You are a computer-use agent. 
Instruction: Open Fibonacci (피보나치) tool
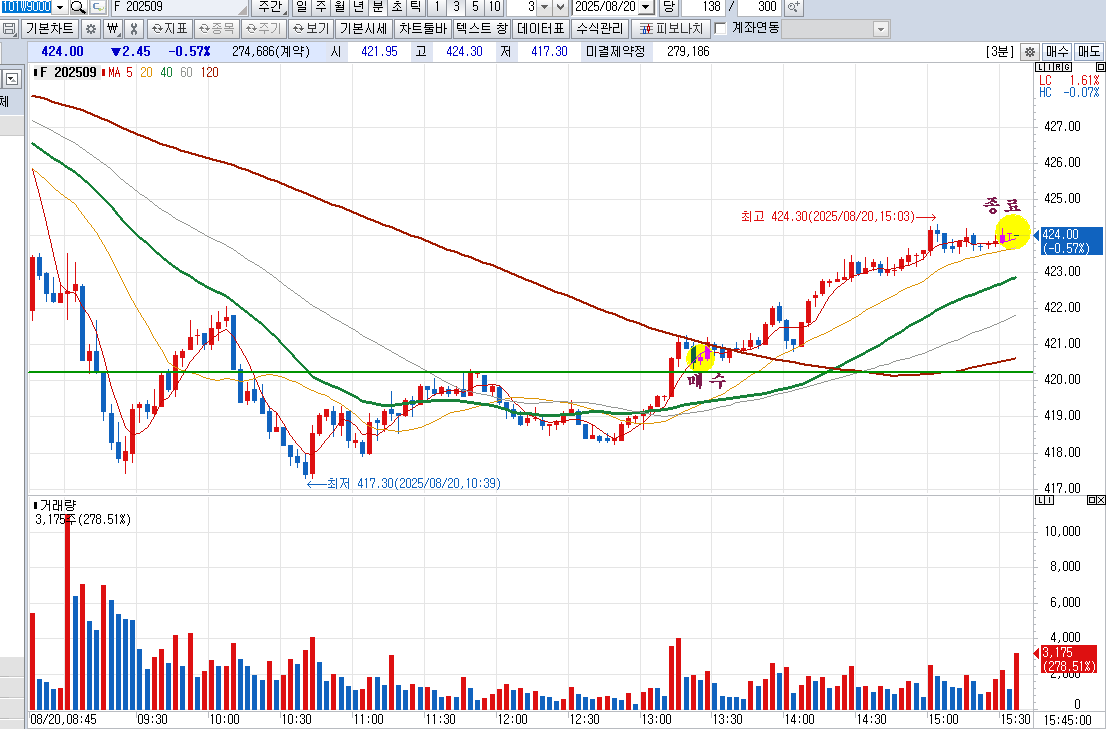pos(671,29)
